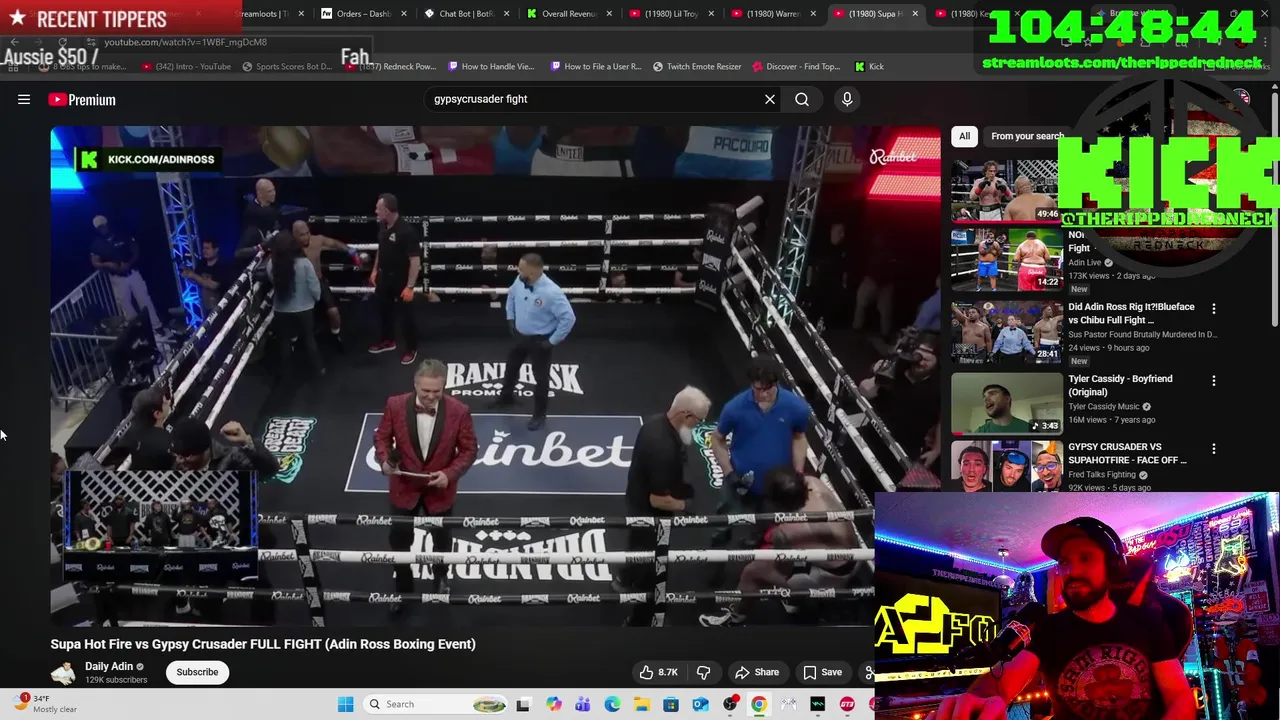Open Task View from taskbar
This screenshot has height=720, width=1280.
coord(523,704)
